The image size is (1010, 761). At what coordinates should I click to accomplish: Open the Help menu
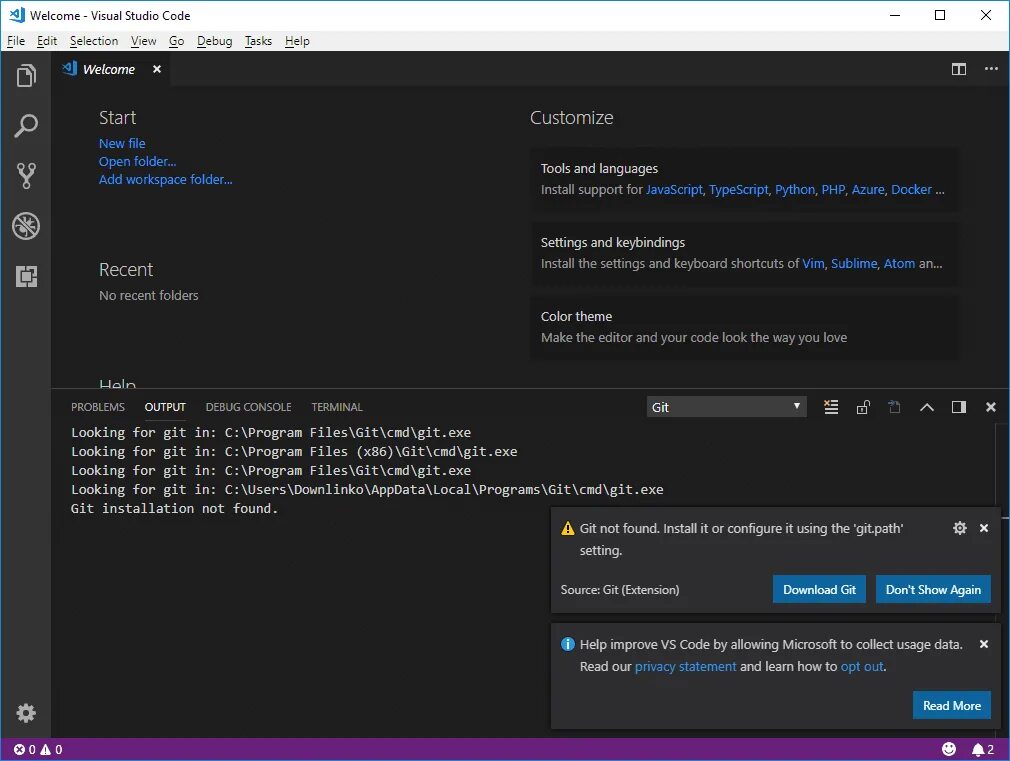tap(298, 41)
